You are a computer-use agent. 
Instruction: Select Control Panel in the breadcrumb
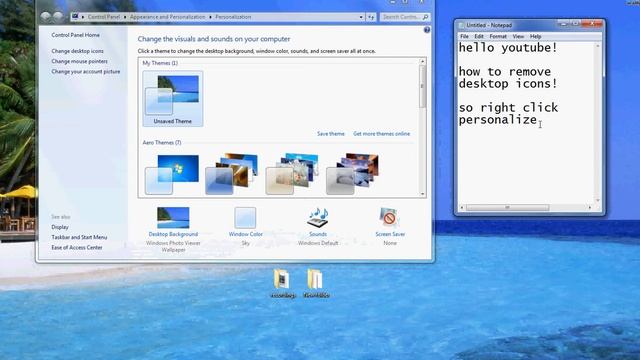coord(104,17)
